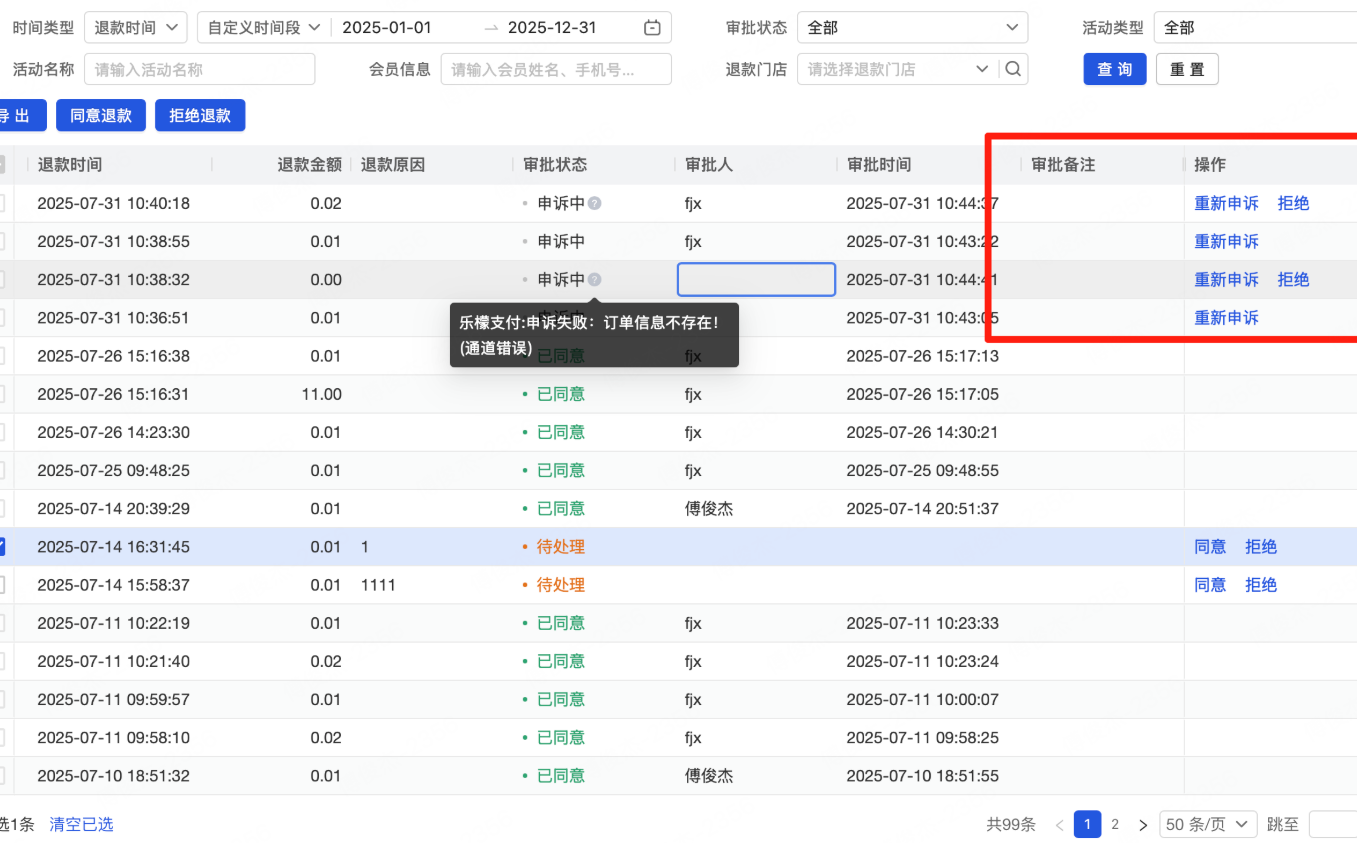Click 同意 in the 2025-07-14 15:58:37 row

pos(1210,585)
